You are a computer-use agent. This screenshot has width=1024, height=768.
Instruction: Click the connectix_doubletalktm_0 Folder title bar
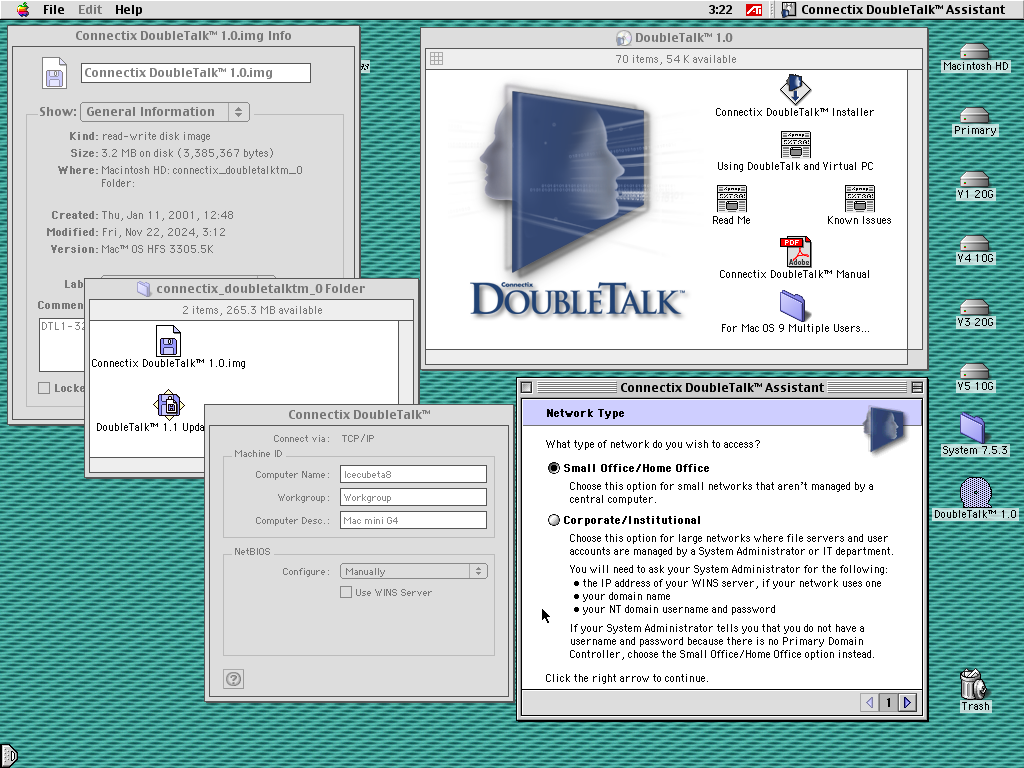(x=251, y=289)
